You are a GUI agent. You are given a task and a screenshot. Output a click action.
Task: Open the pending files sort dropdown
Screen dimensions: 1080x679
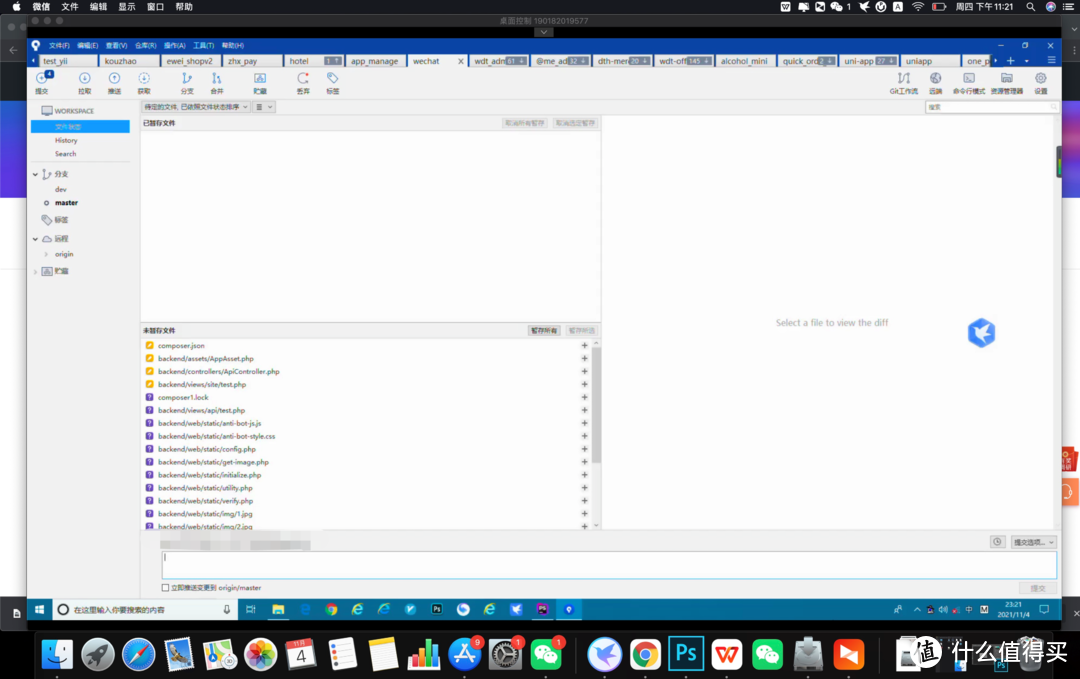(196, 107)
